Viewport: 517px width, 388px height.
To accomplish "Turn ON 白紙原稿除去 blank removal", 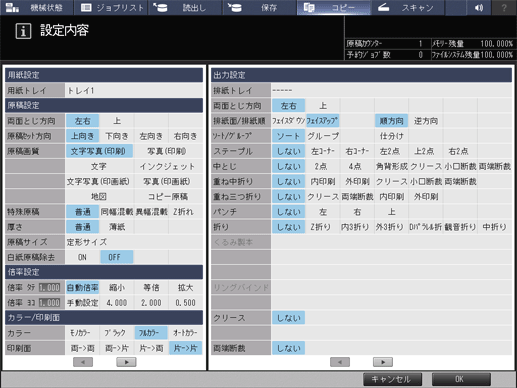I will pyautogui.click(x=82, y=257).
